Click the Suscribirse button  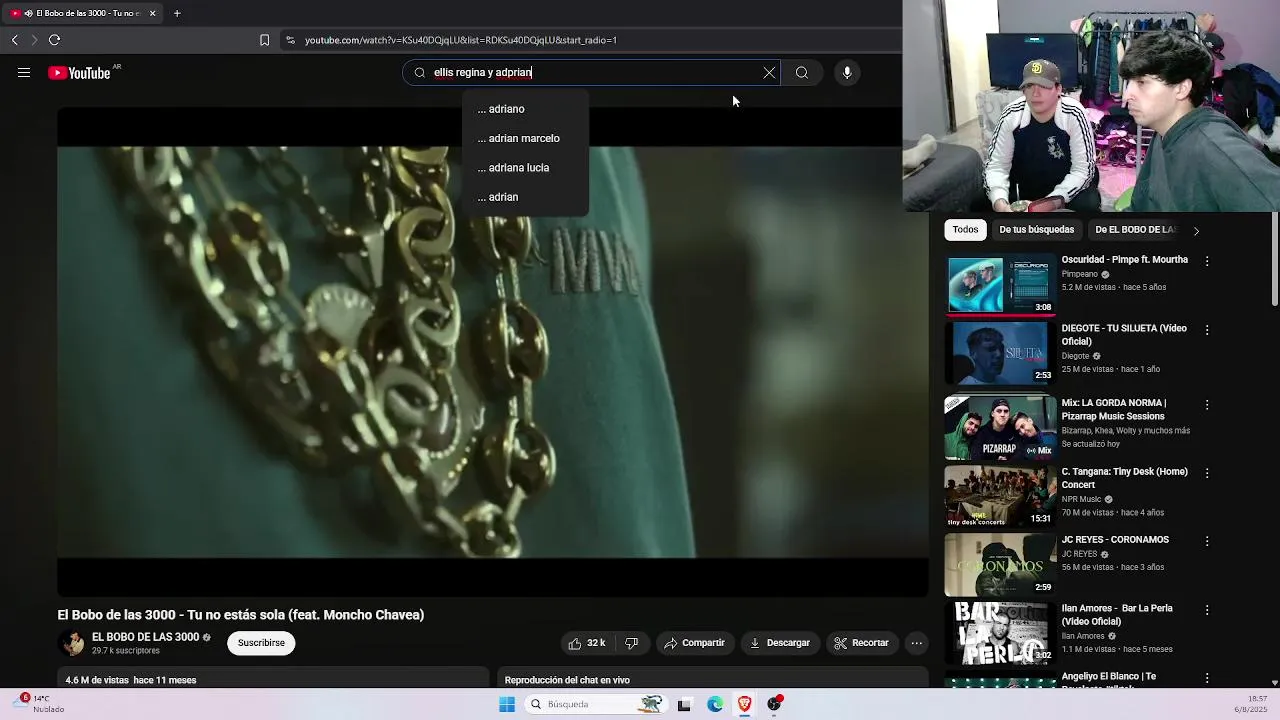click(261, 643)
